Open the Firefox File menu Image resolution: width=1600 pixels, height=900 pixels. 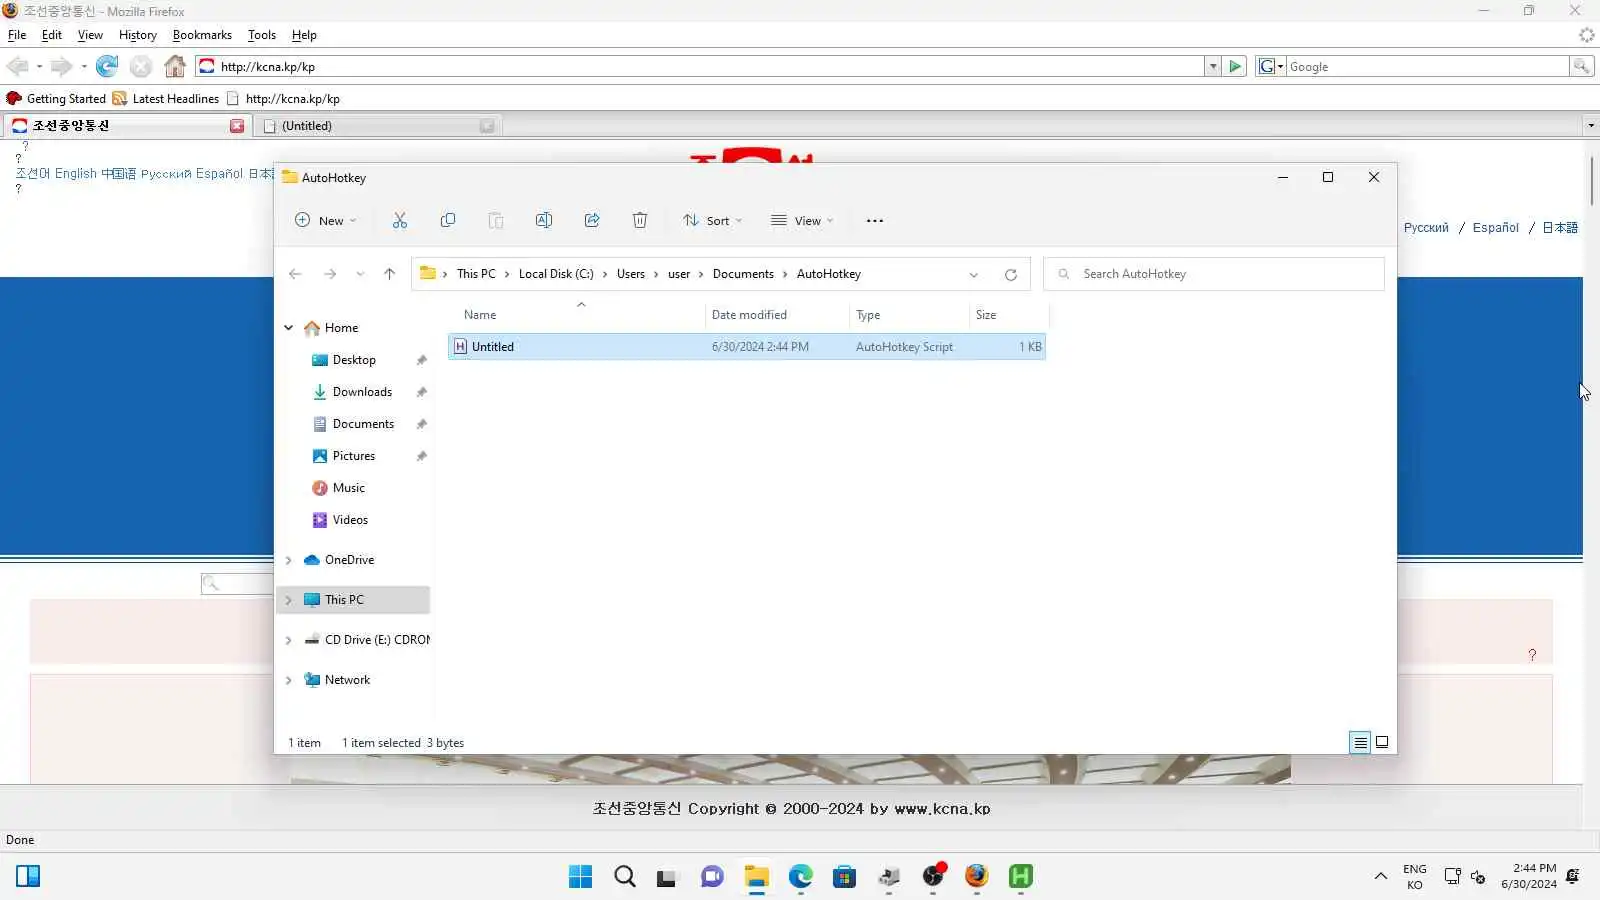(17, 35)
